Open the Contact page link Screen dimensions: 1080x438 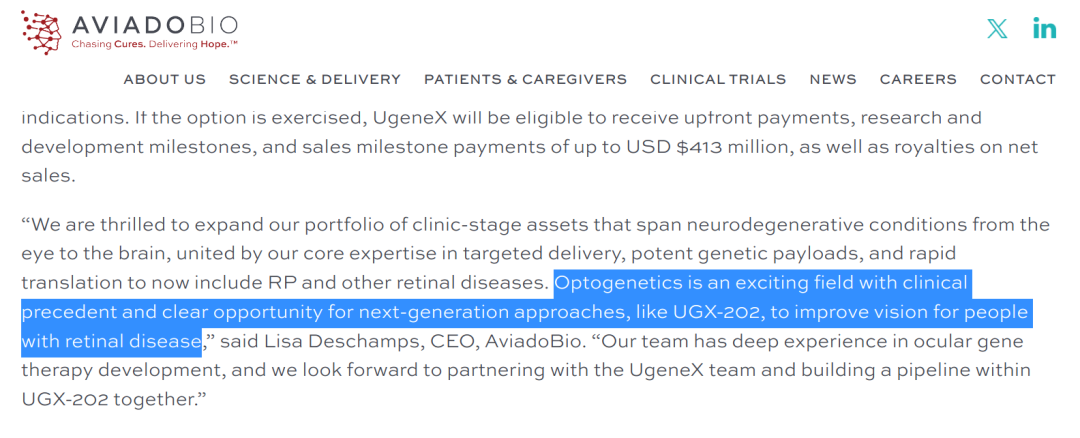1017,79
